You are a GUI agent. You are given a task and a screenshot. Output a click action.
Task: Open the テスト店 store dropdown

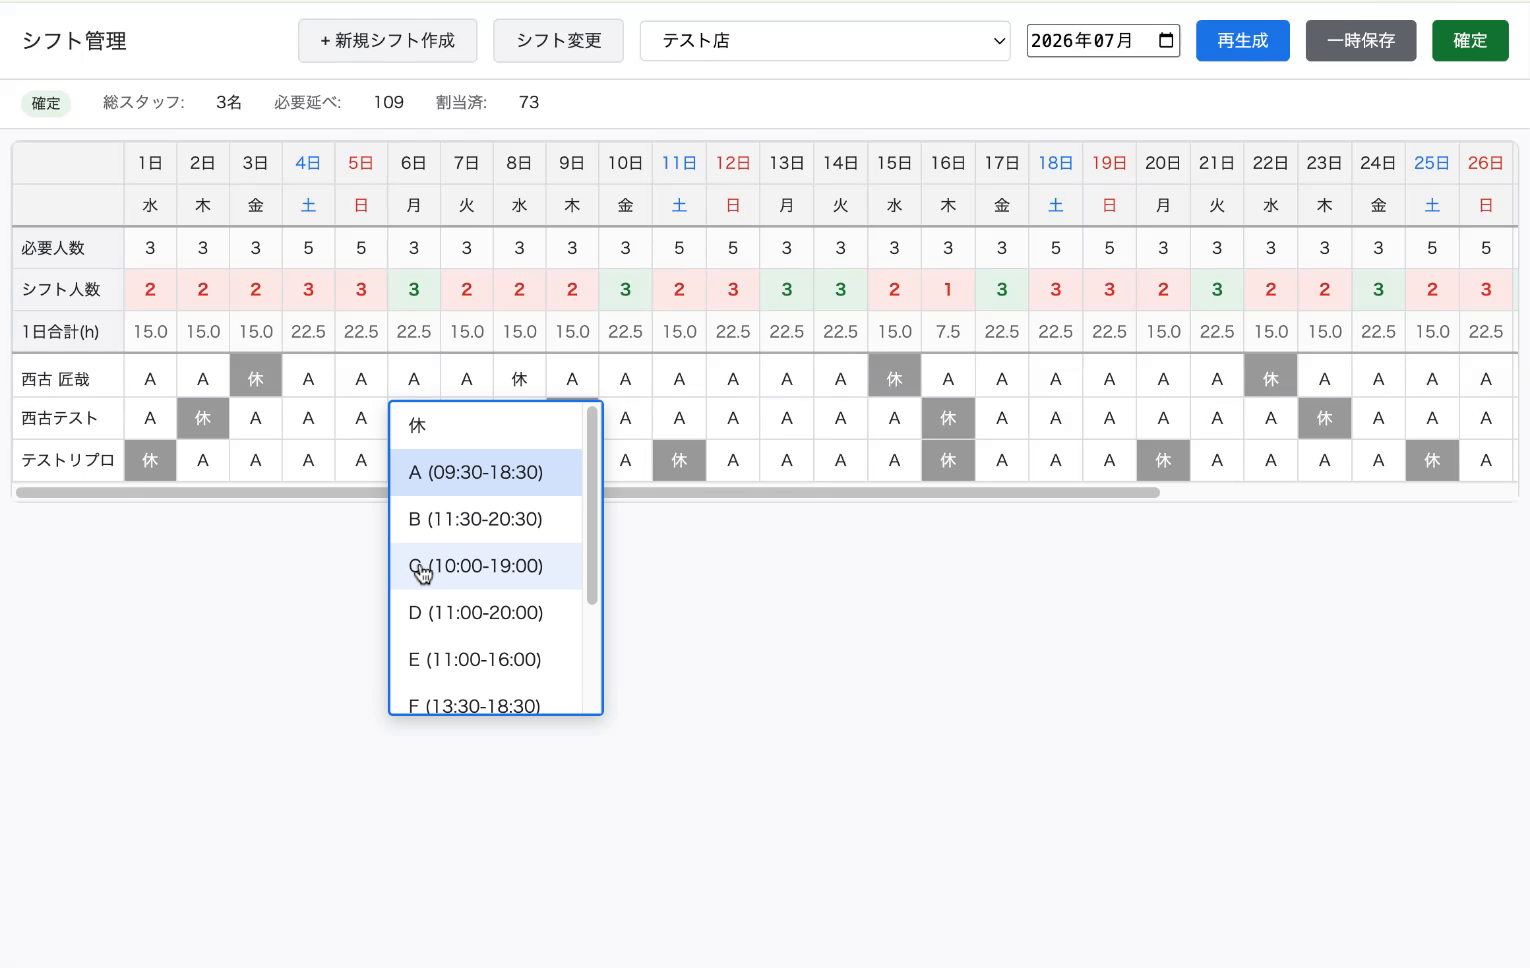click(x=825, y=41)
